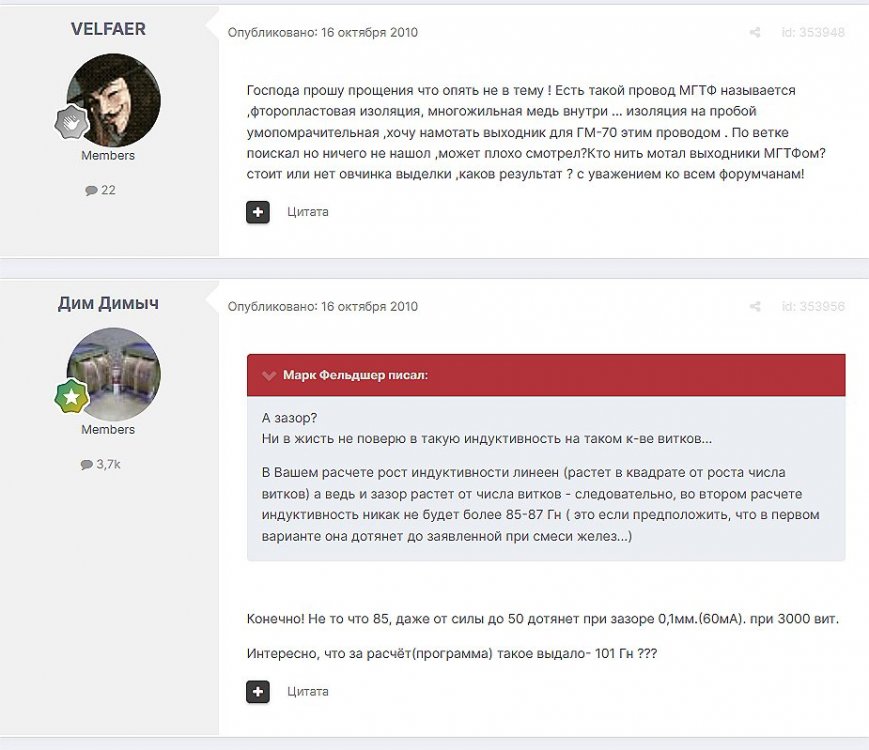Click Дим Димыч's green star rank badge
This screenshot has width=869, height=750.
[x=72, y=397]
